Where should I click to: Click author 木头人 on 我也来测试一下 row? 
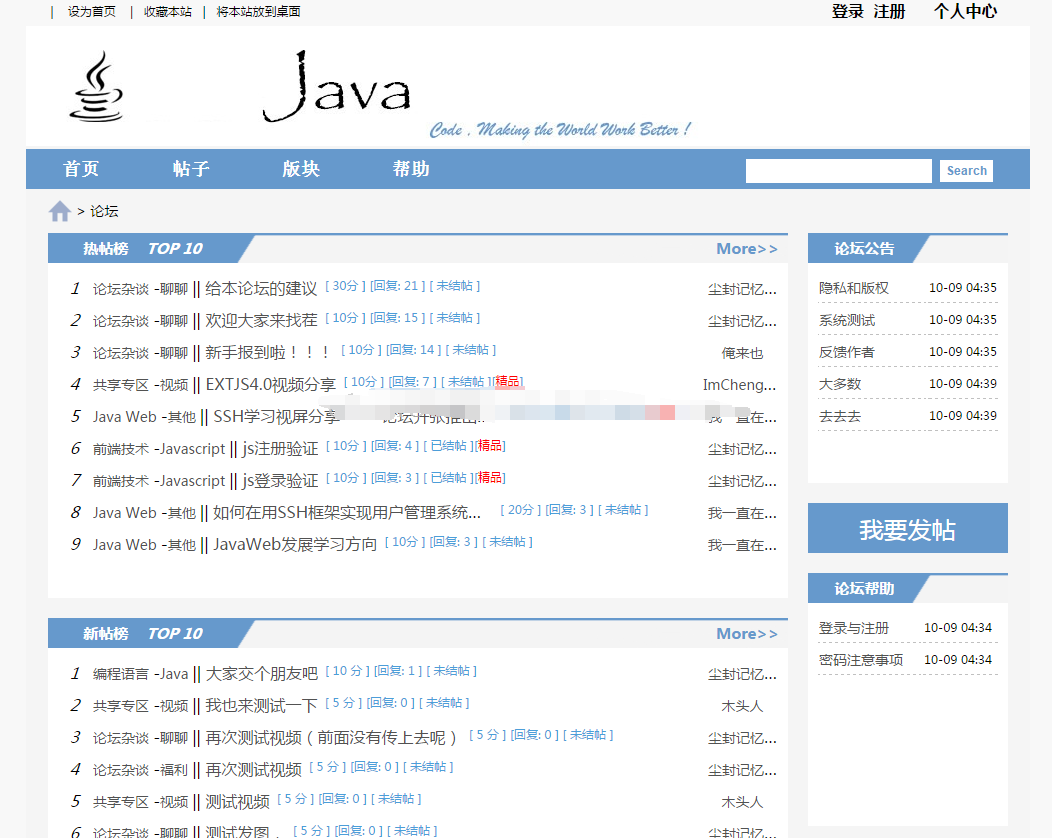[x=742, y=706]
